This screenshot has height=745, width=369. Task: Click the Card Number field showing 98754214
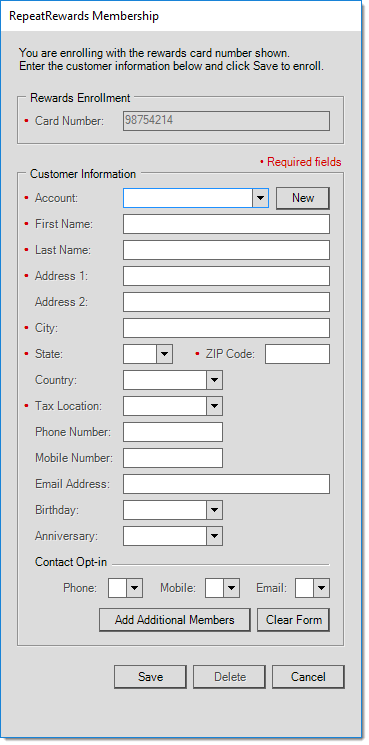pyautogui.click(x=226, y=121)
